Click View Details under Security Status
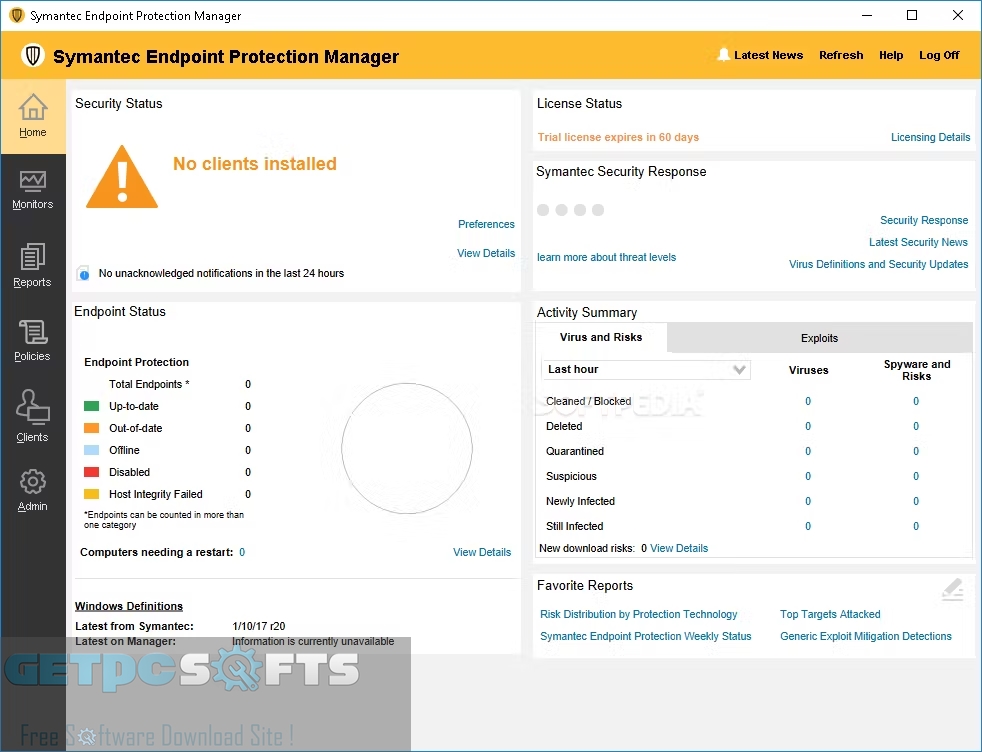This screenshot has height=752, width=982. [x=486, y=253]
